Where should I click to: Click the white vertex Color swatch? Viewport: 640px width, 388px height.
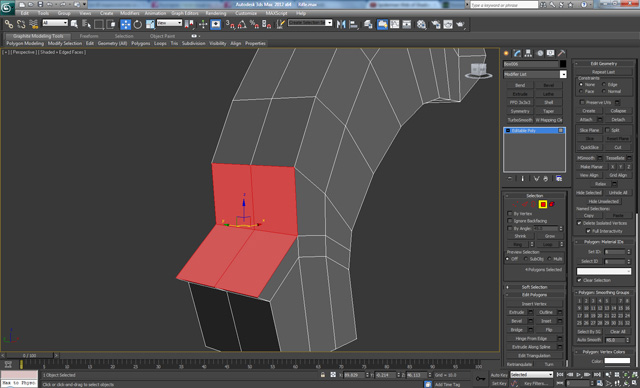tap(617, 361)
